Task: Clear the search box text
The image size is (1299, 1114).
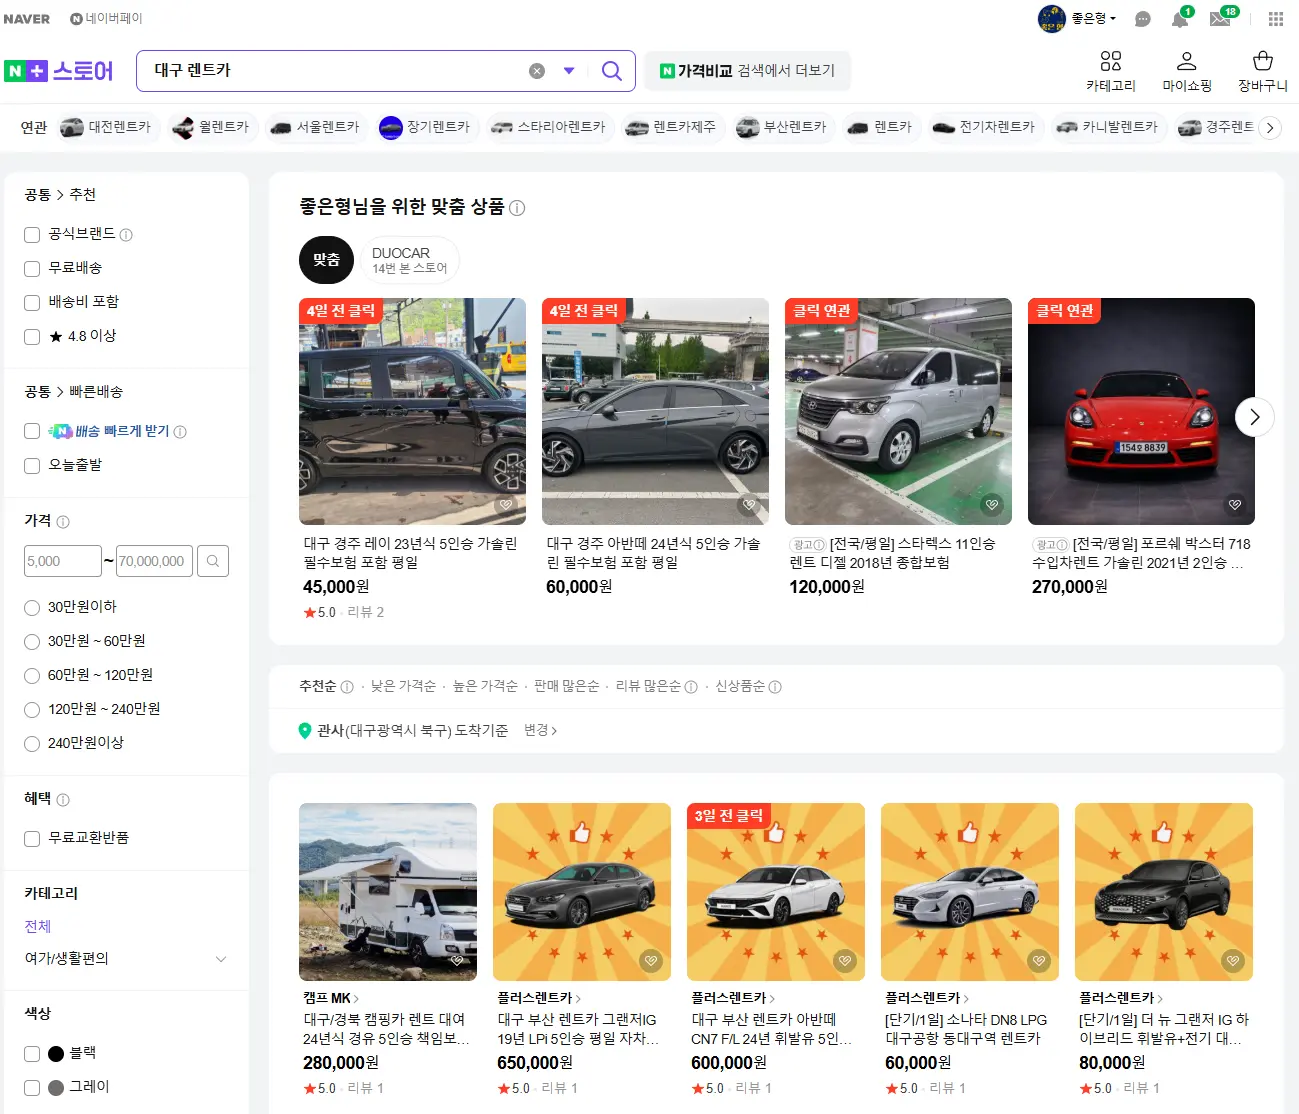Action: (537, 71)
